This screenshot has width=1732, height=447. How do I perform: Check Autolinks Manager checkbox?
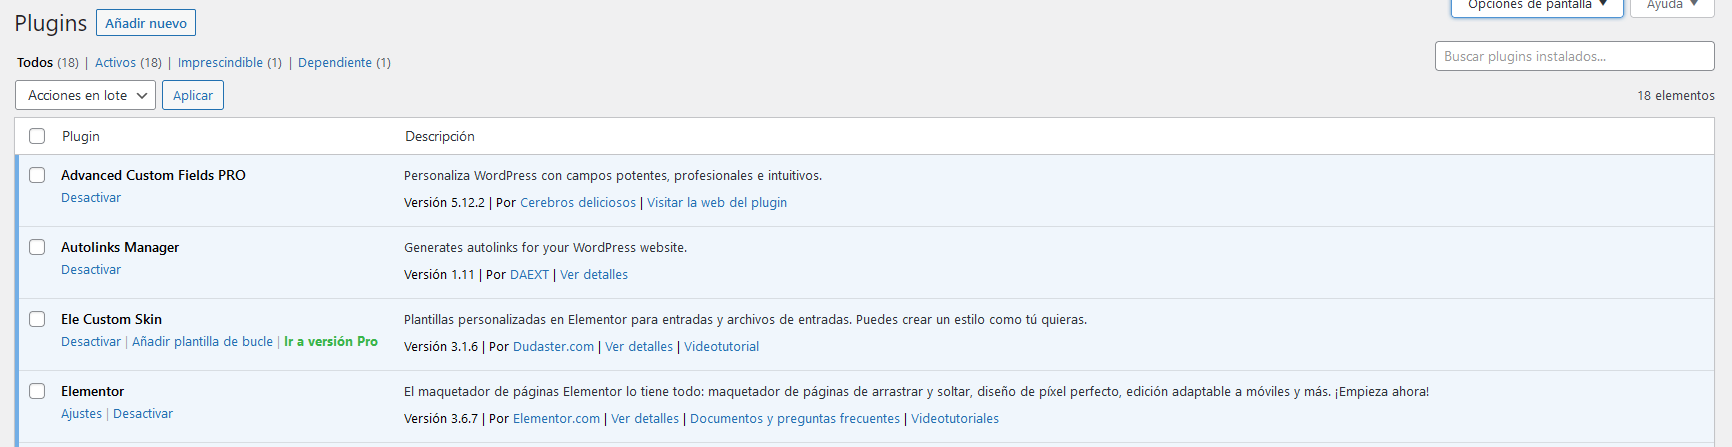pos(37,247)
